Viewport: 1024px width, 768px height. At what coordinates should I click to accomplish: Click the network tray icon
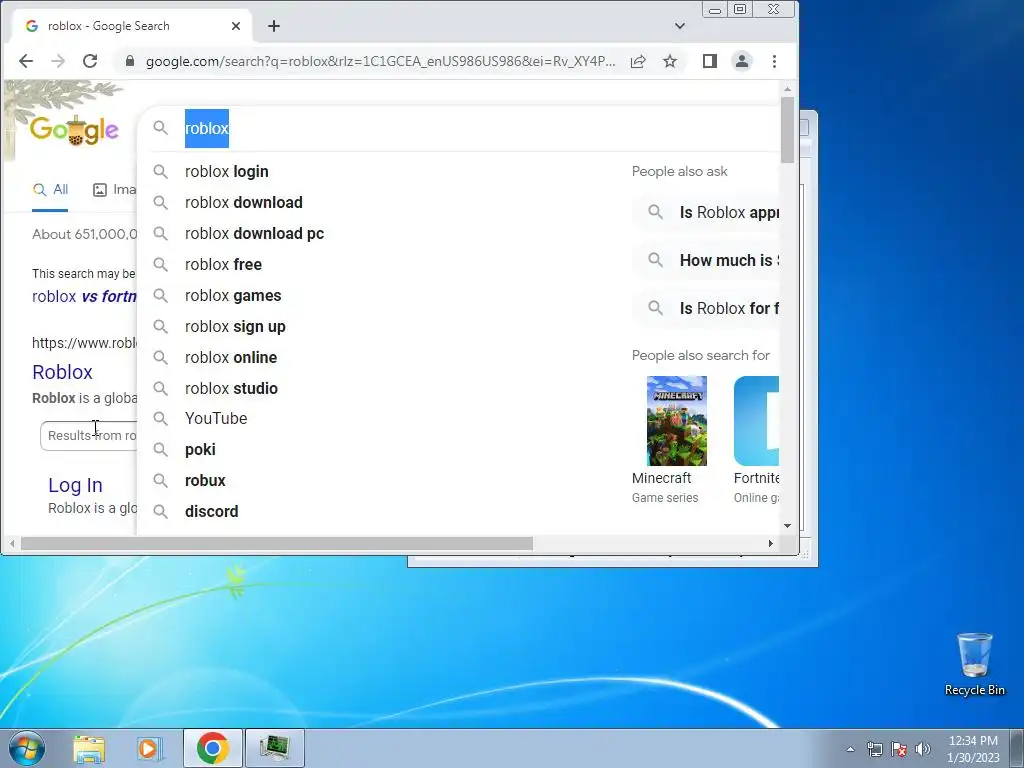click(874, 749)
